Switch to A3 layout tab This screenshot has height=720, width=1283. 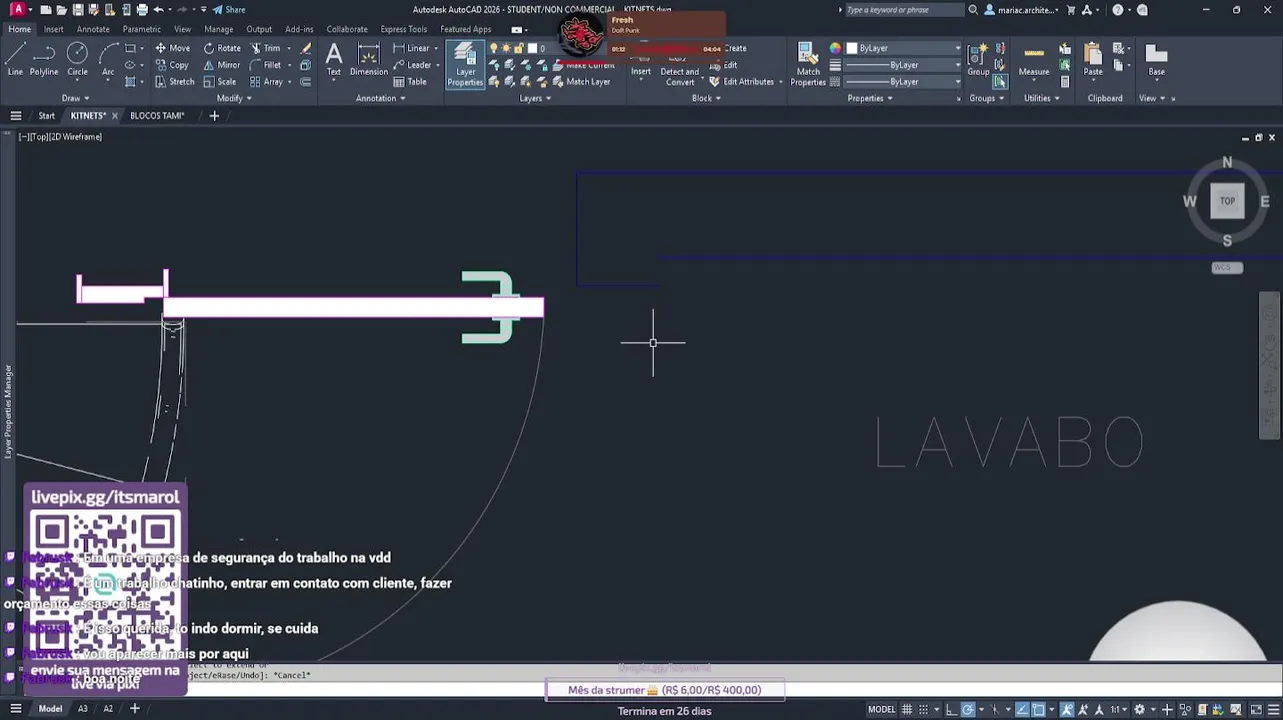(x=83, y=709)
